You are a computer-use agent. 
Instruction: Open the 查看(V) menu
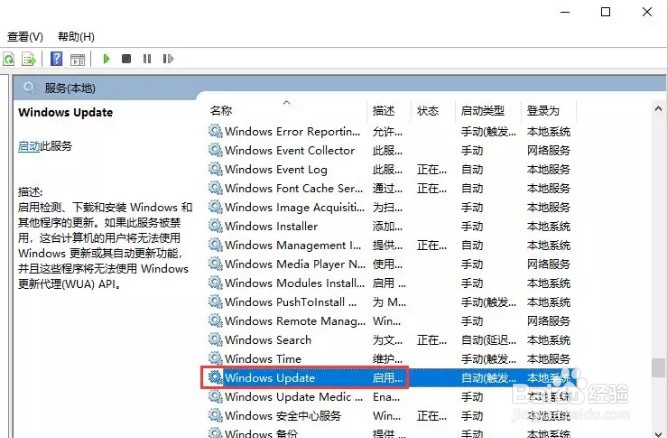coord(25,37)
